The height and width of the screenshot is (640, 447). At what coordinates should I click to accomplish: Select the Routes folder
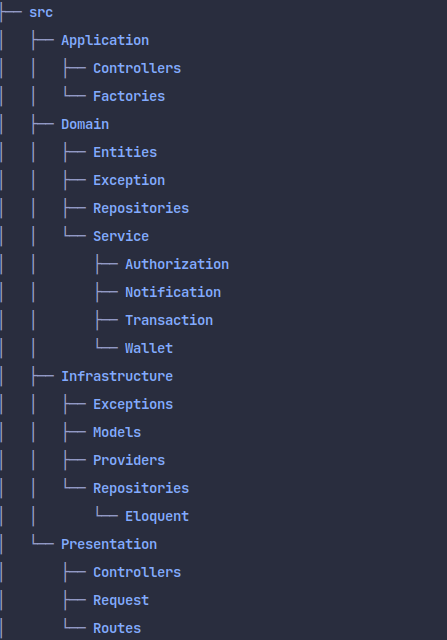[x=117, y=629]
